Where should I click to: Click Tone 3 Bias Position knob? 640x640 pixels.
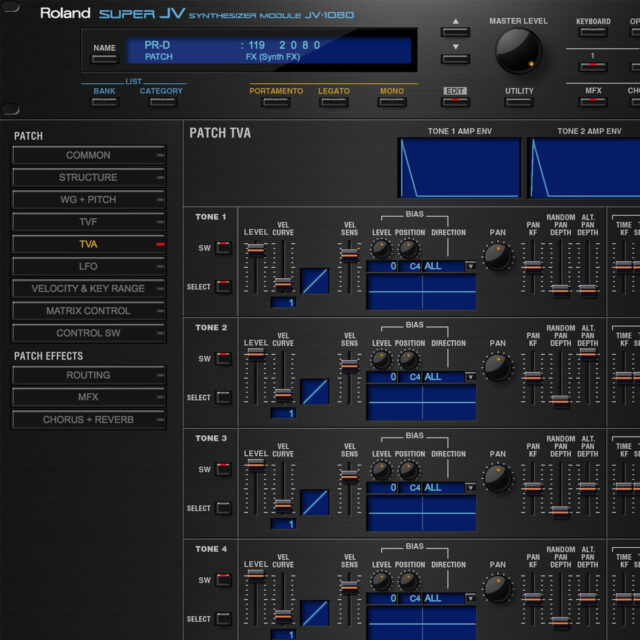point(409,470)
